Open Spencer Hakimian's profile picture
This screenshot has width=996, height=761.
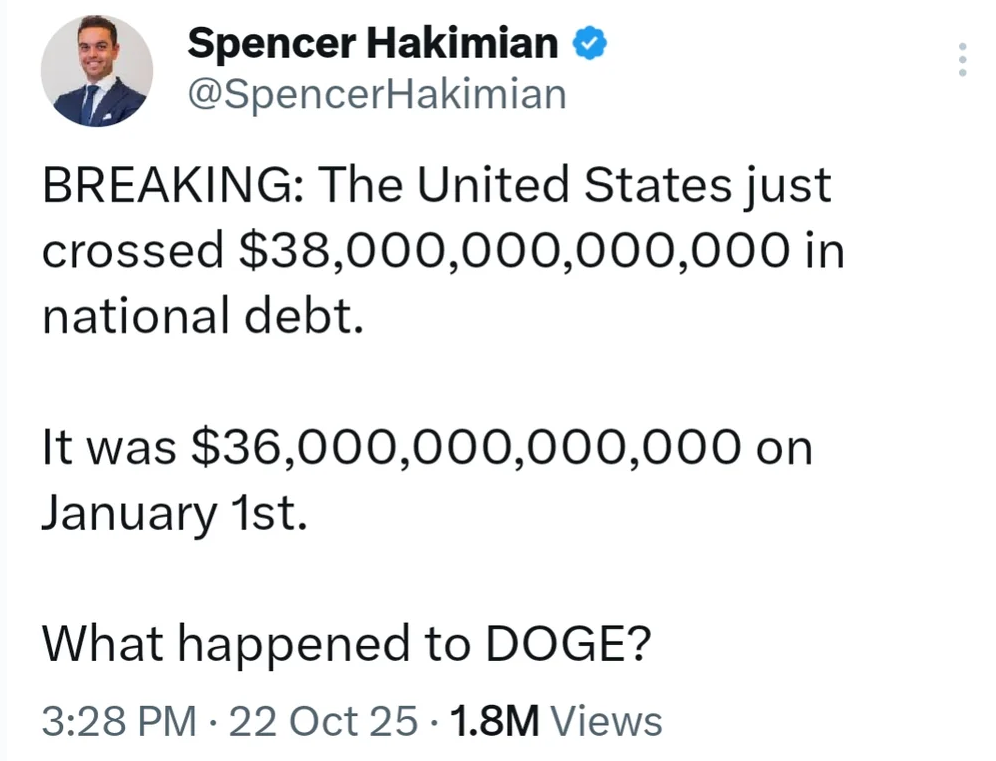(97, 71)
